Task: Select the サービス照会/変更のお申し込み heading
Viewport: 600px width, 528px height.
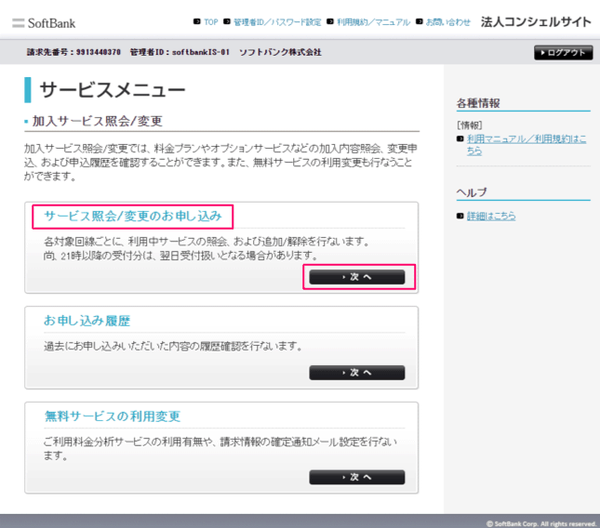Action: pyautogui.click(x=133, y=216)
